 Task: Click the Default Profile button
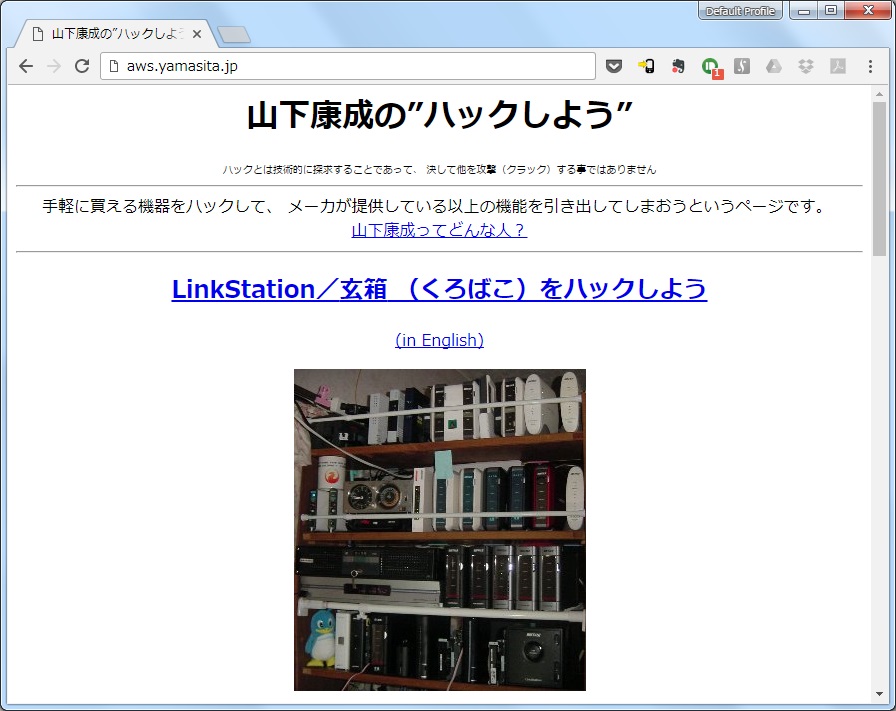pyautogui.click(x=740, y=11)
